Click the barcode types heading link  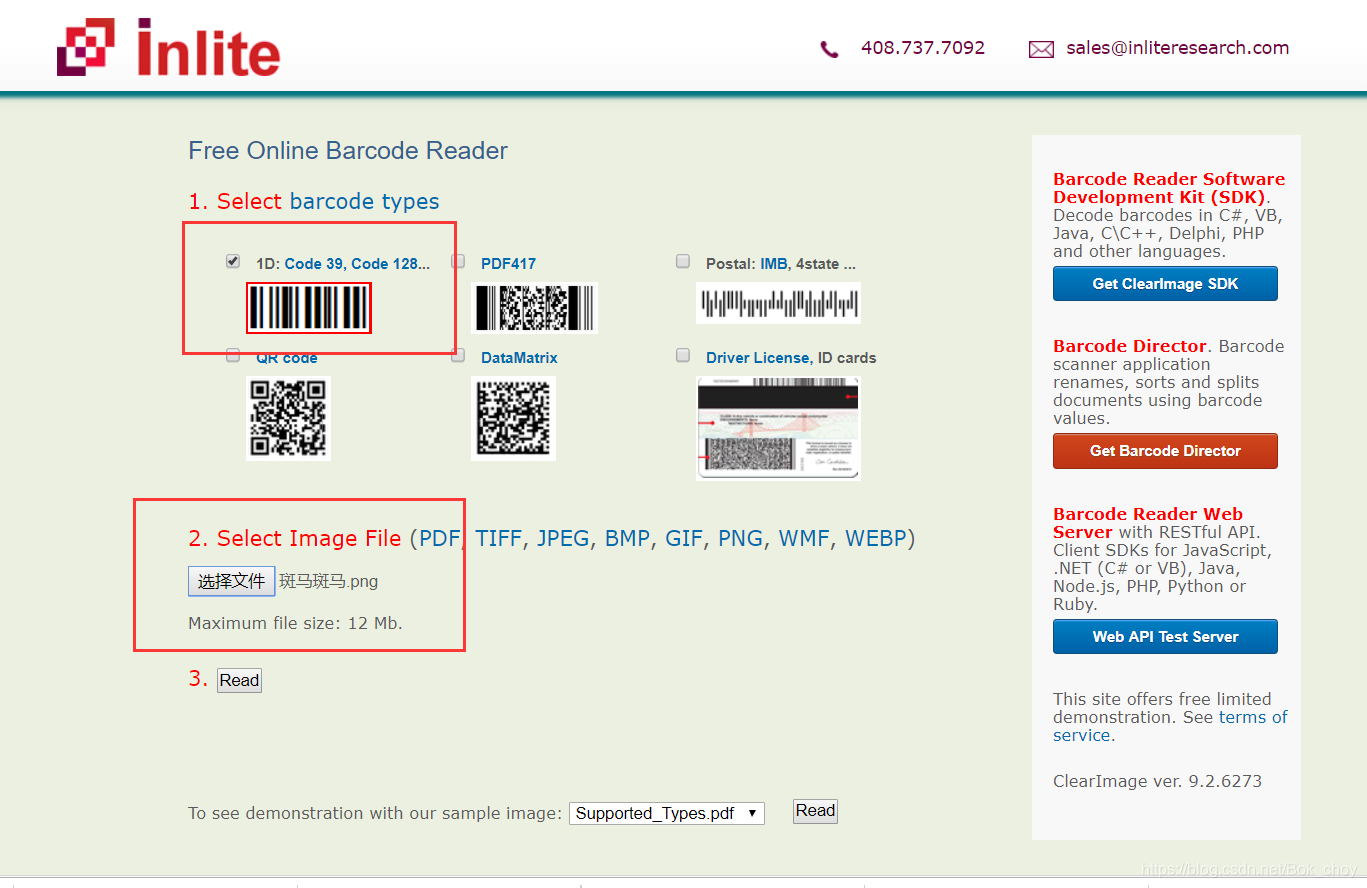click(364, 201)
